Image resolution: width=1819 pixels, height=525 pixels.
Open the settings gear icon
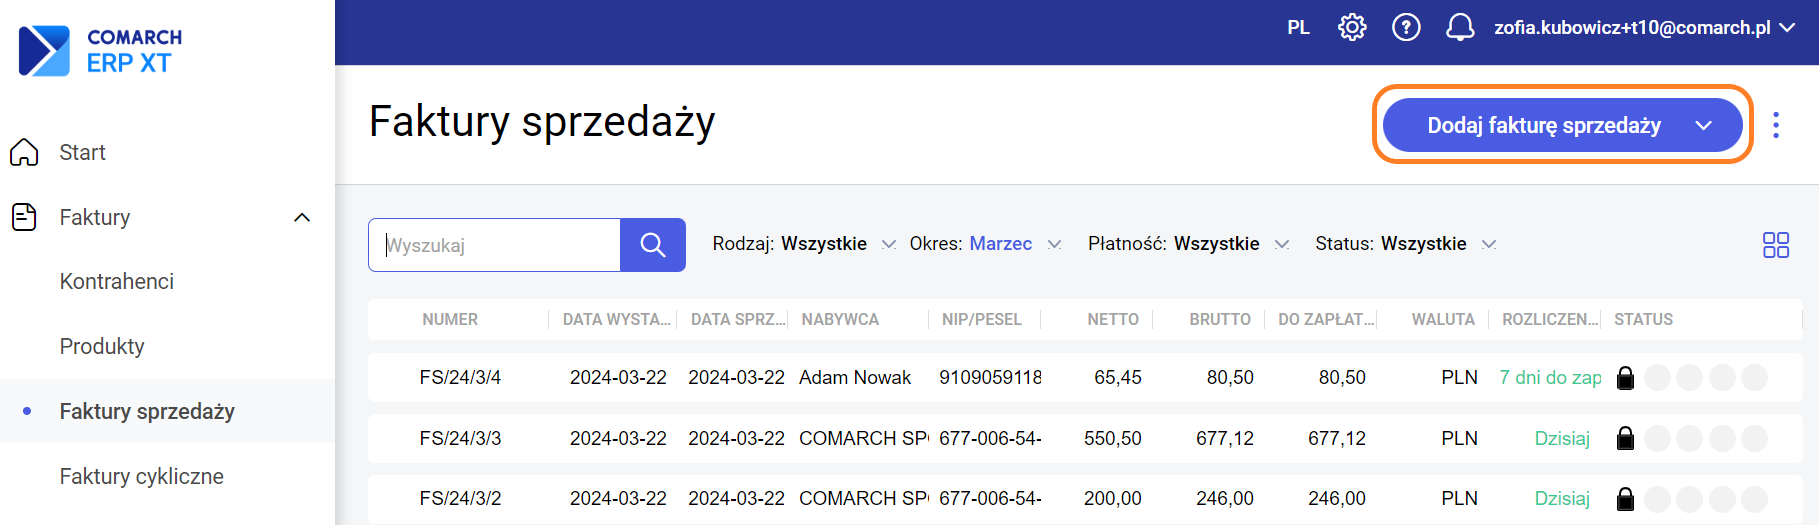(1352, 27)
